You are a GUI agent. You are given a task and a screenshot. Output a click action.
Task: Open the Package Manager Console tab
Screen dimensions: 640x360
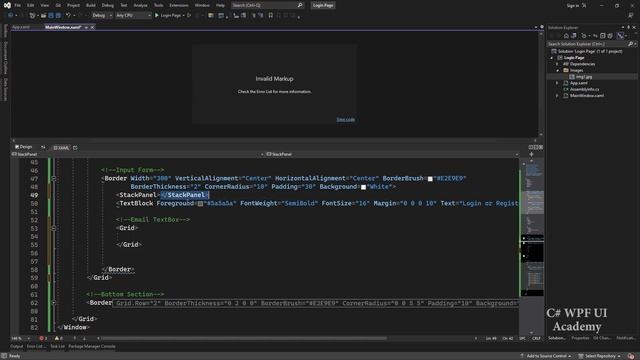click(92, 347)
